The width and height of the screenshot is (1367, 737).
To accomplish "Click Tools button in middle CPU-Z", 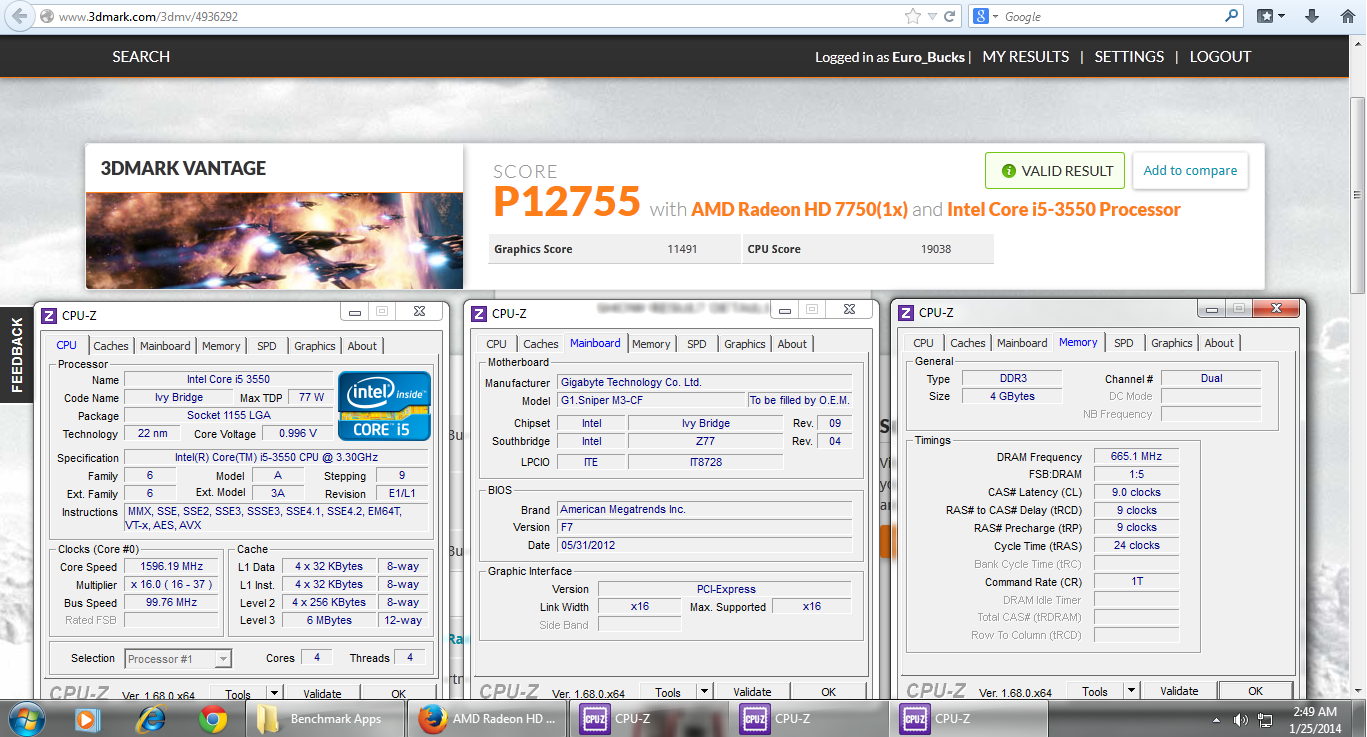I will point(668,691).
